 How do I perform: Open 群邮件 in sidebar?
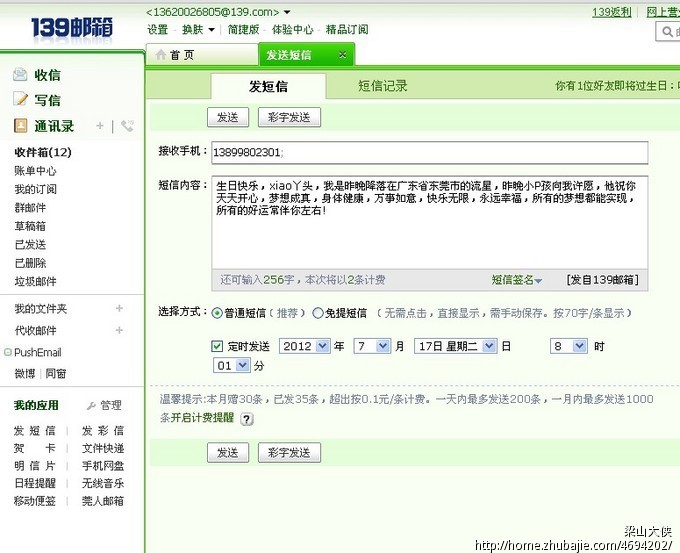[x=30, y=208]
